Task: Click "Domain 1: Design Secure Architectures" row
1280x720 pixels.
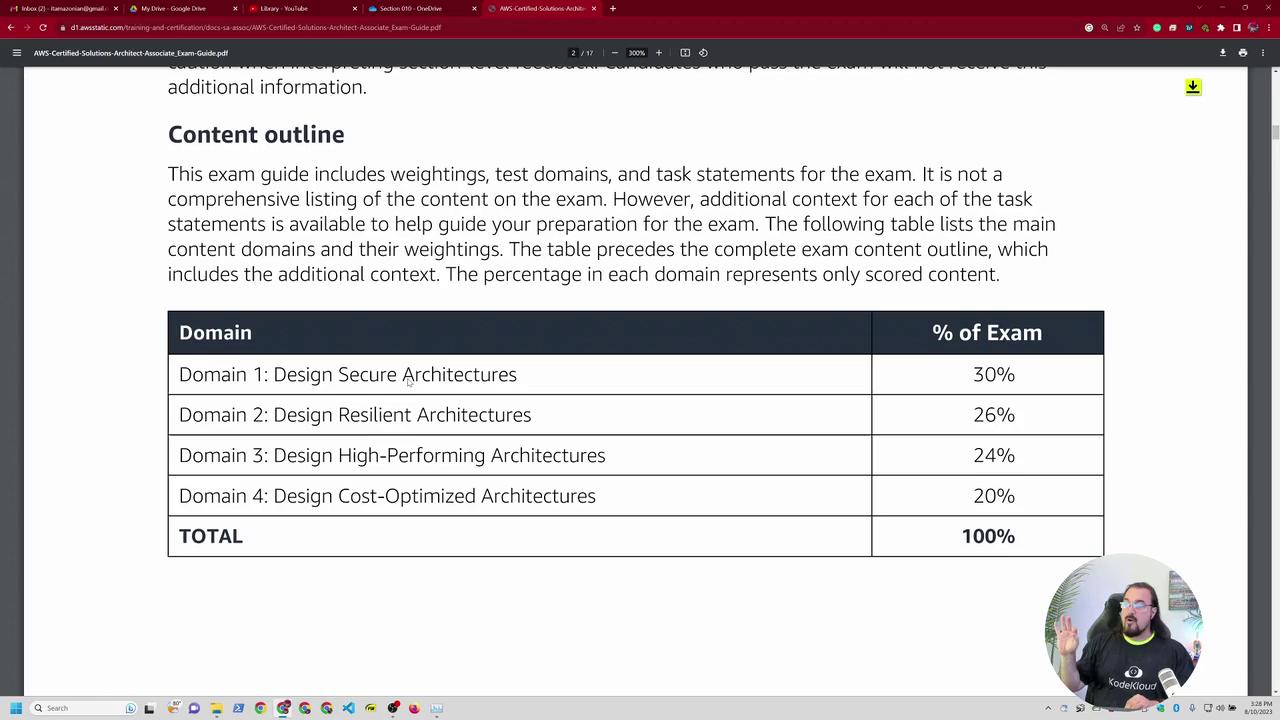Action: [519, 374]
